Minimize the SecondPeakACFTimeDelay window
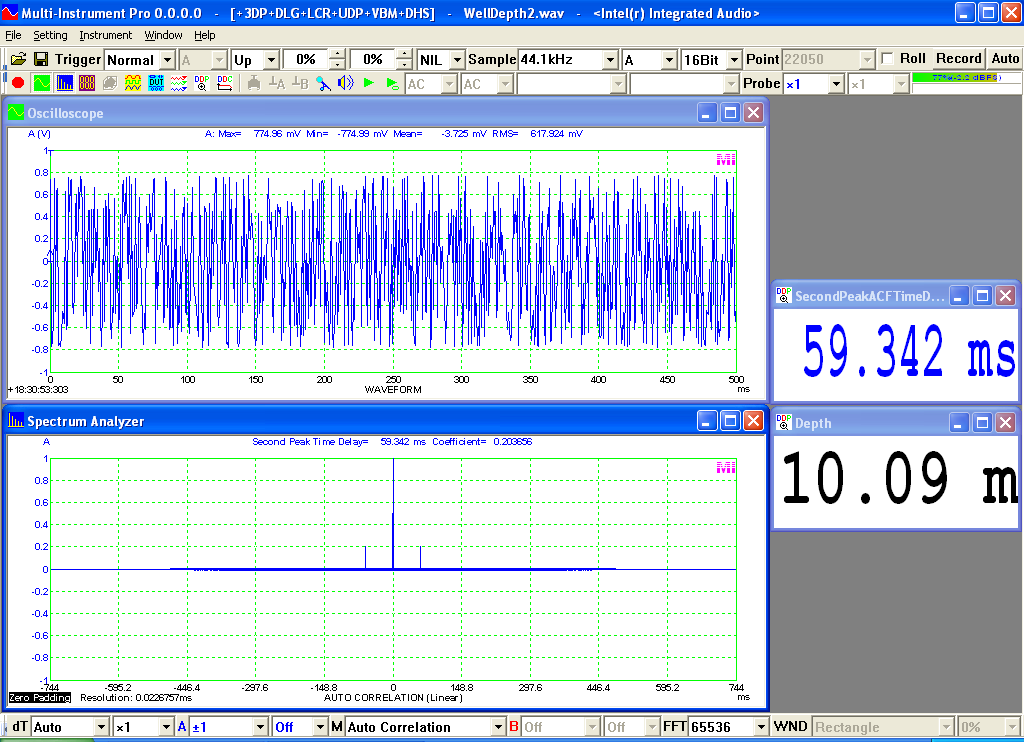The width and height of the screenshot is (1024, 742). click(x=958, y=296)
